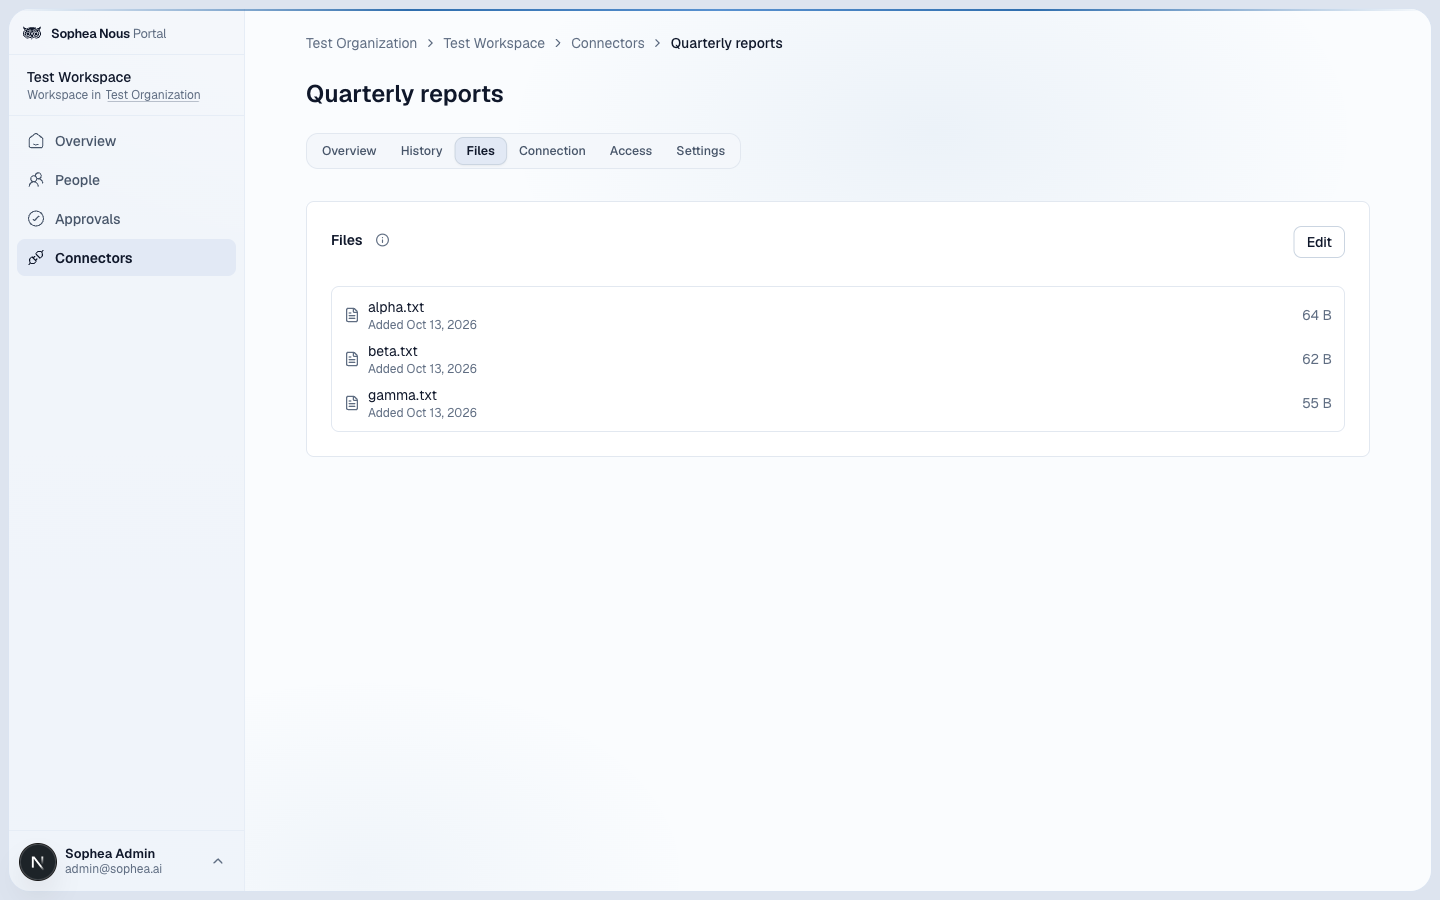Click the 62 B file size
This screenshot has width=1440, height=900.
[1316, 359]
